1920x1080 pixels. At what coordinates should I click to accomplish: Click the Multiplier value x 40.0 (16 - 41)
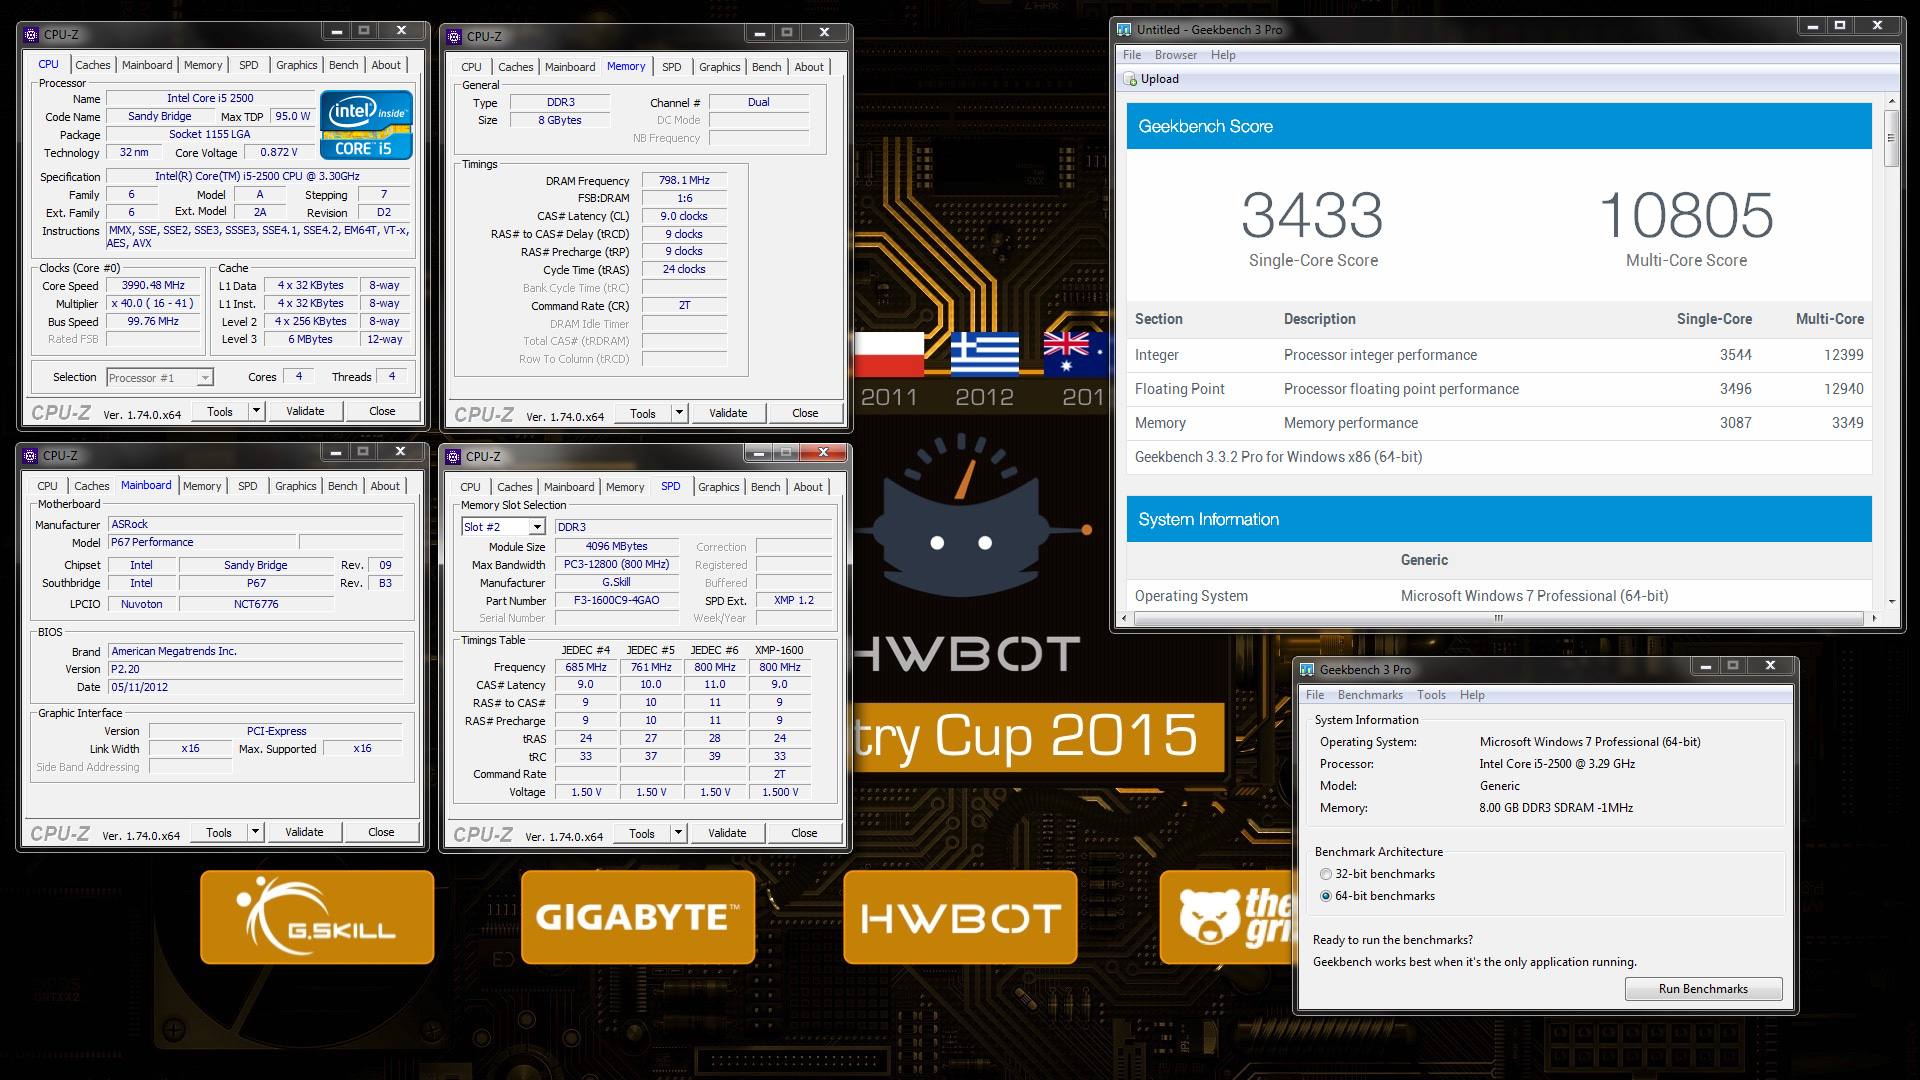pos(153,303)
